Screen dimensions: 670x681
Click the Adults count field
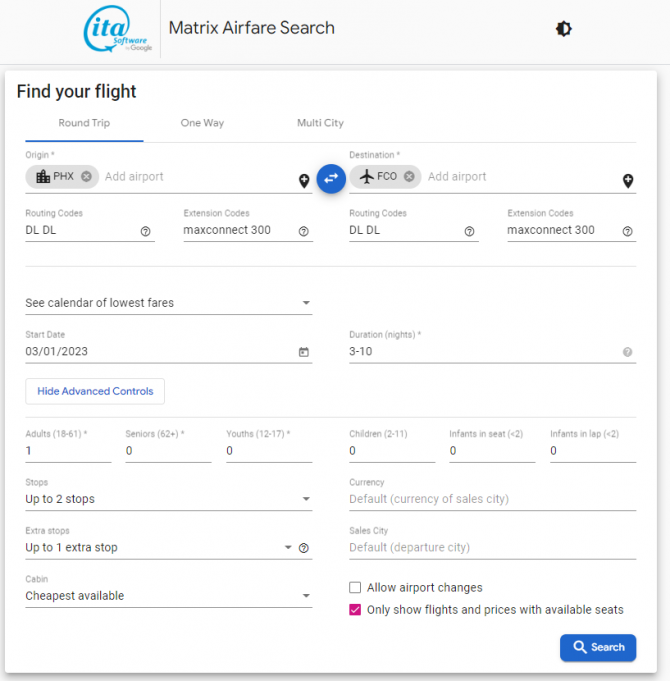pyautogui.click(x=68, y=451)
